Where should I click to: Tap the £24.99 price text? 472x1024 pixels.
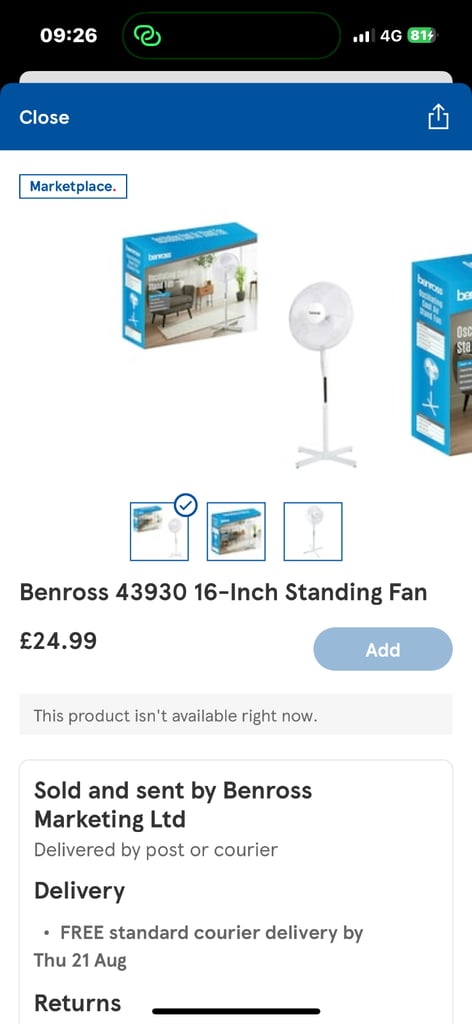coord(58,641)
